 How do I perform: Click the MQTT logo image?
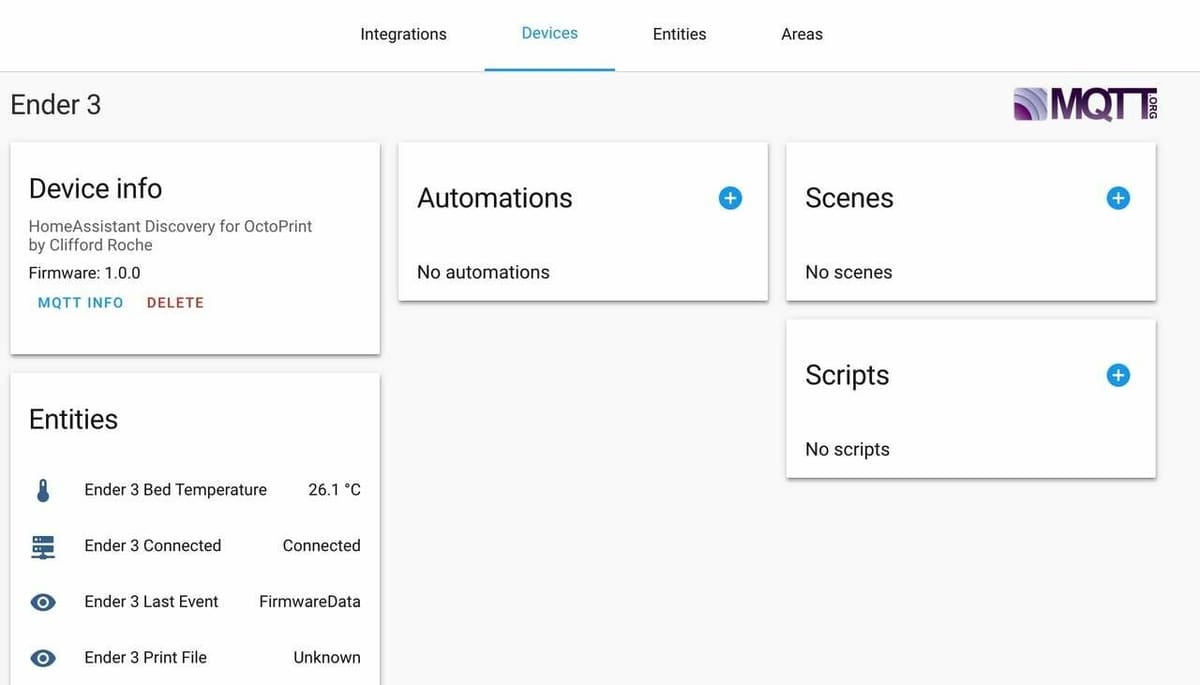click(x=1085, y=103)
